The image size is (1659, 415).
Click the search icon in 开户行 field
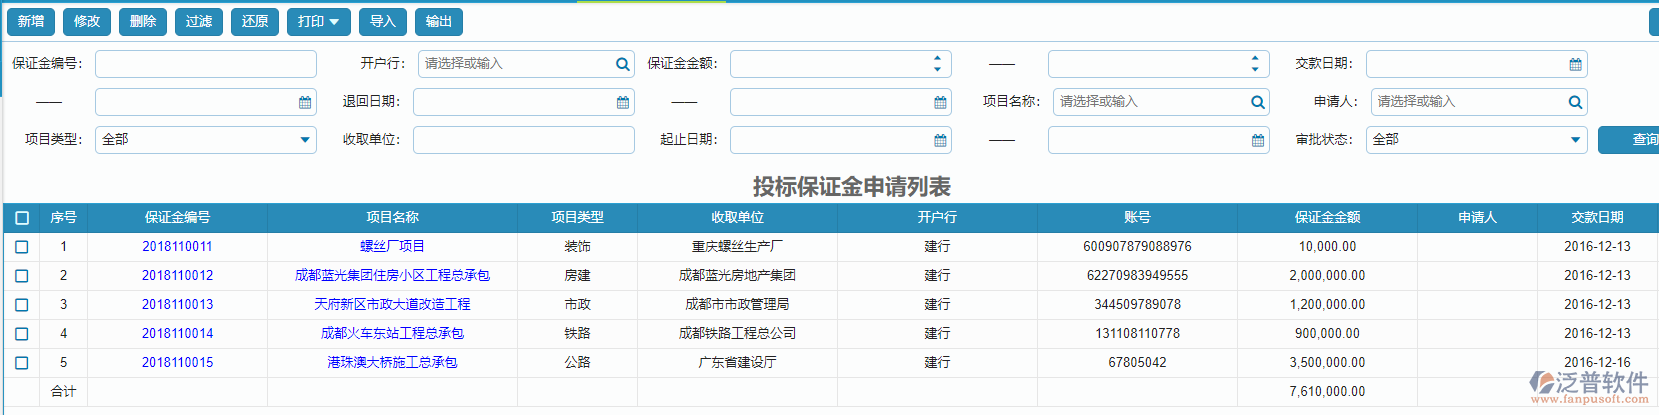622,64
